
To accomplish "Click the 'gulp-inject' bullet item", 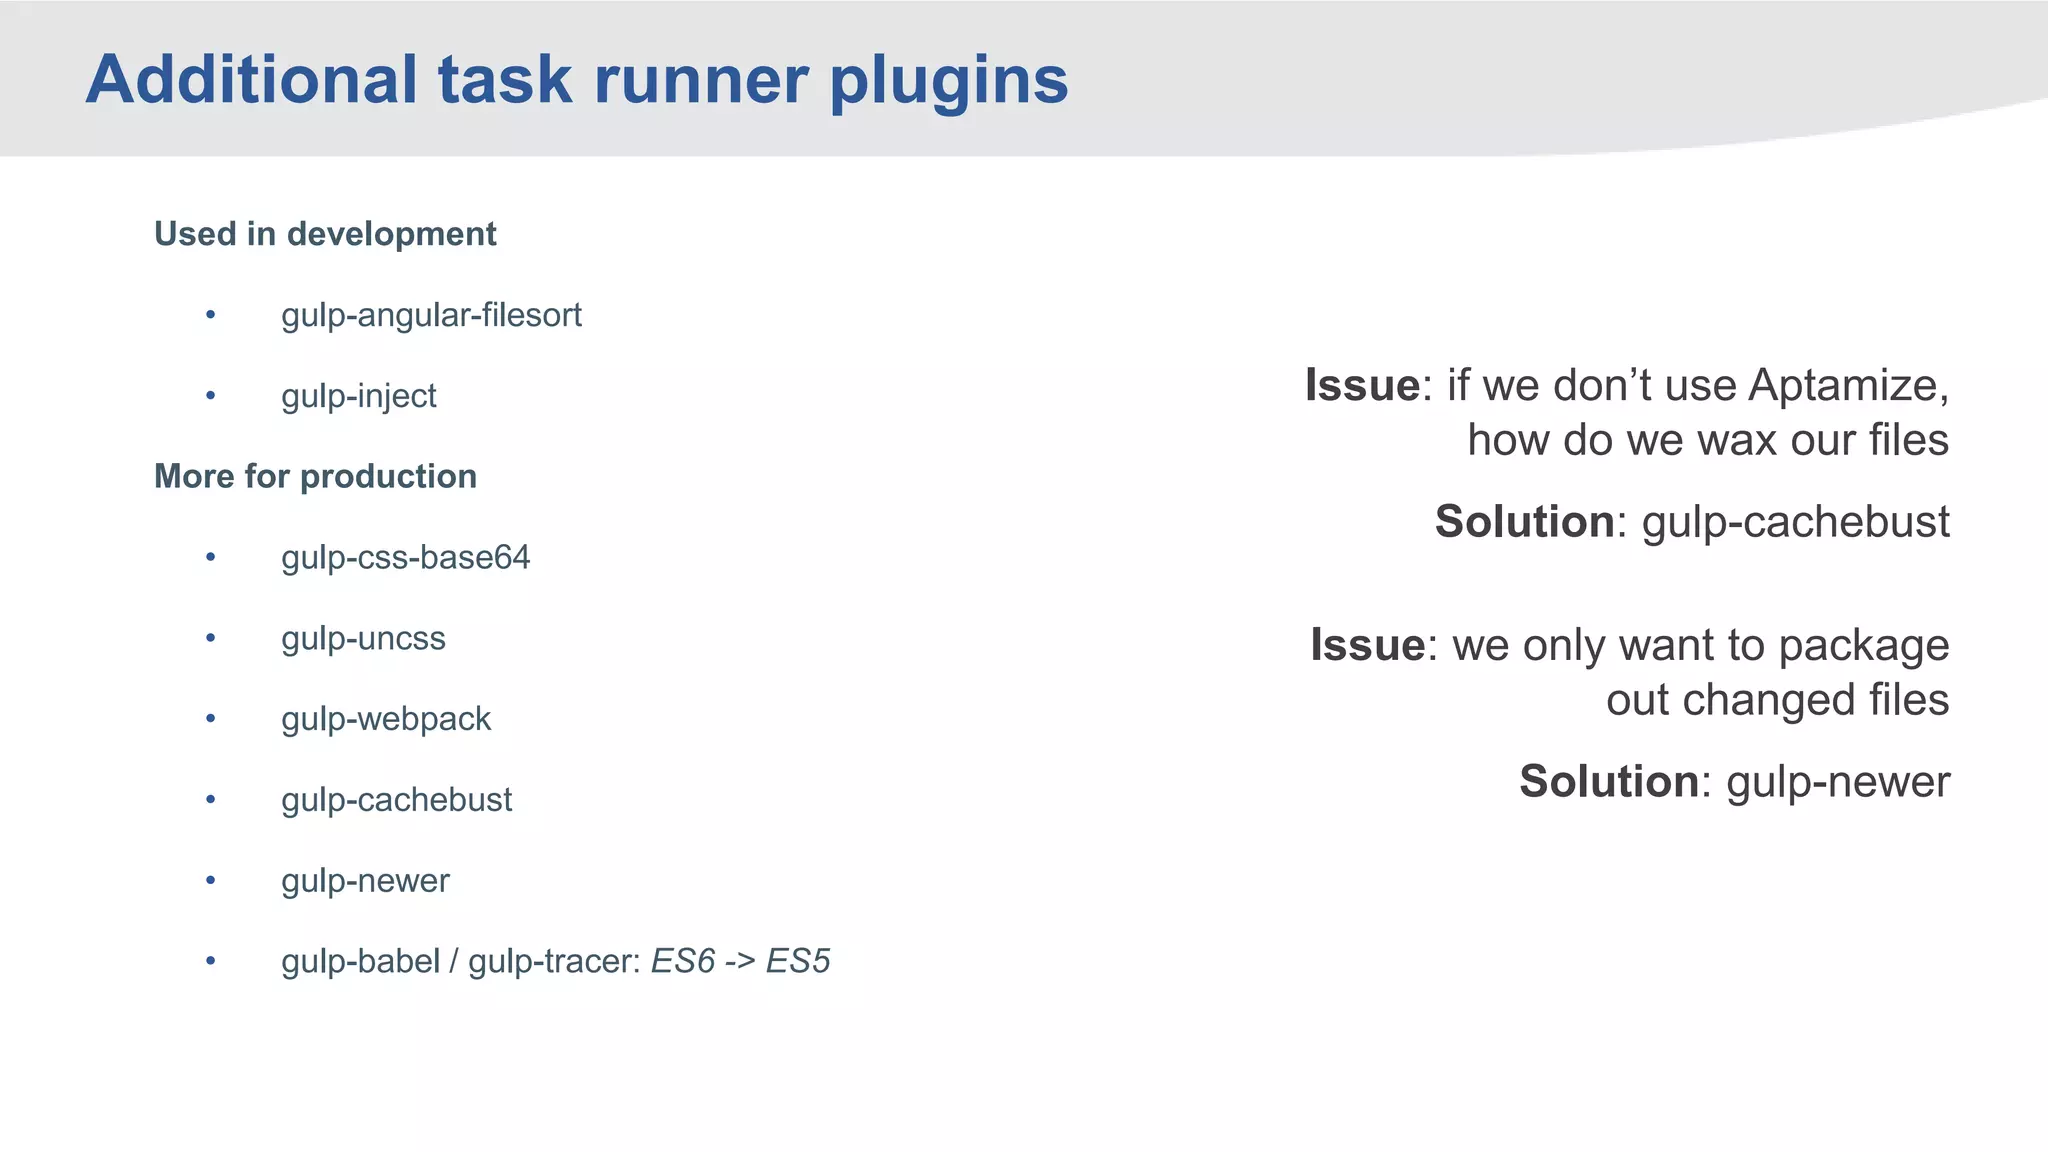I will (x=358, y=397).
